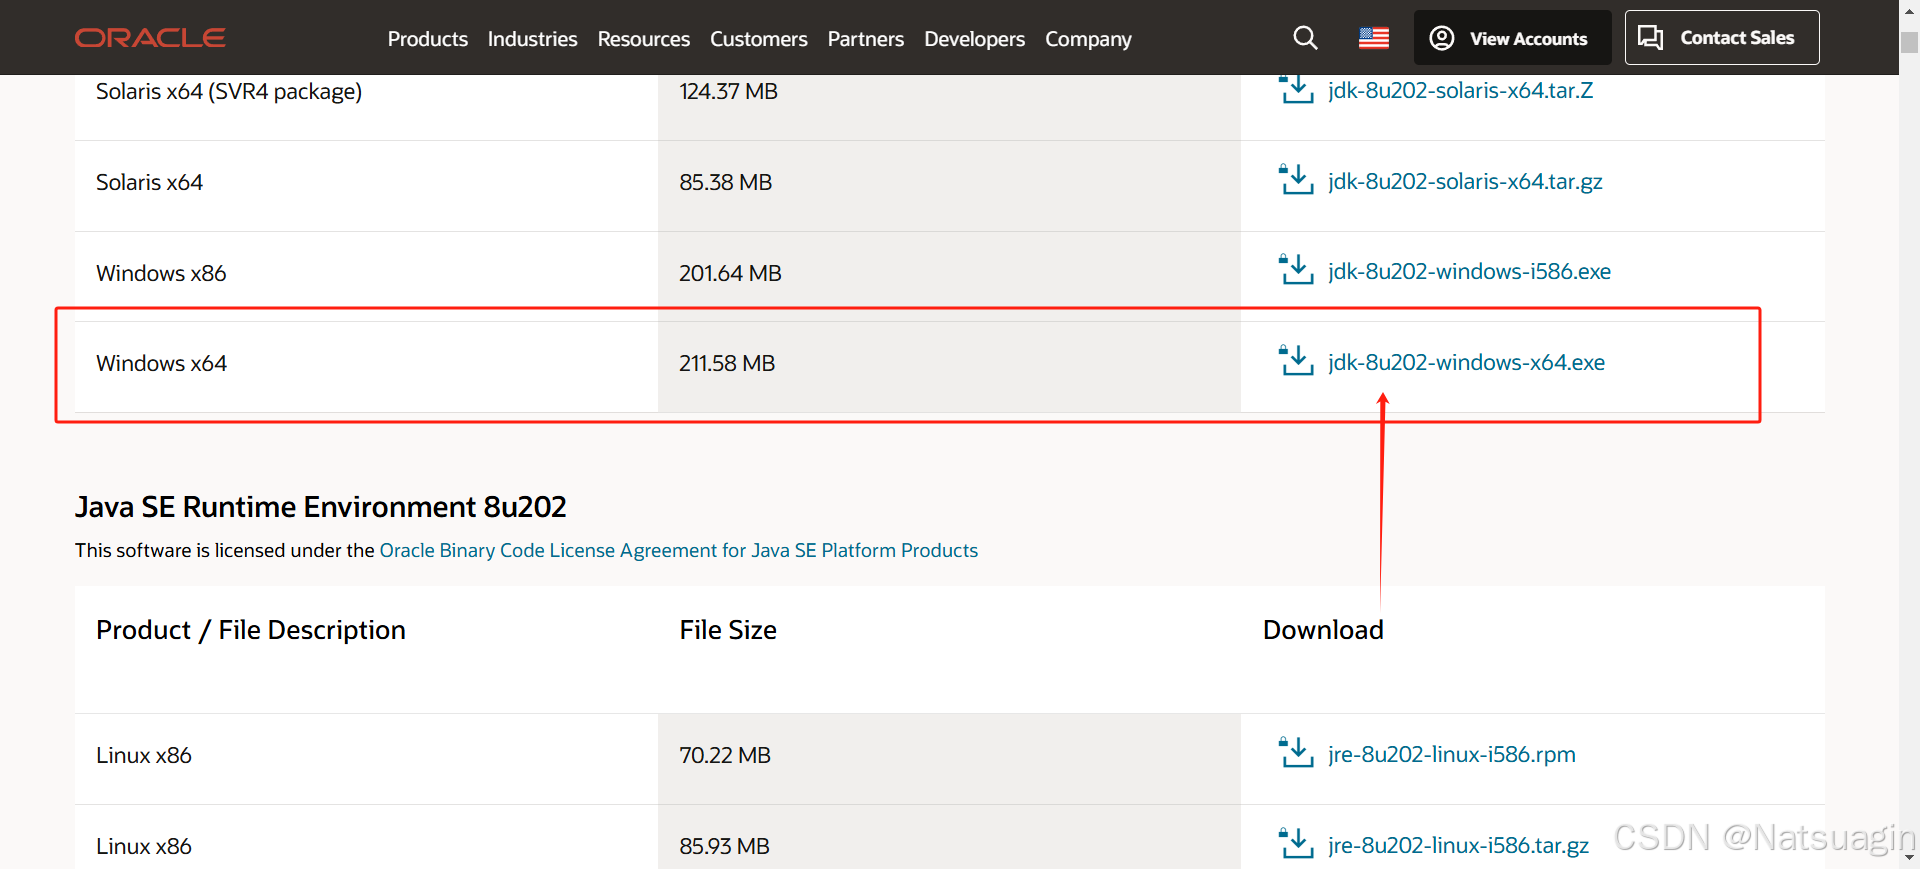Click the 'Download' column header
Screen dimensions: 1920x869
[1323, 630]
